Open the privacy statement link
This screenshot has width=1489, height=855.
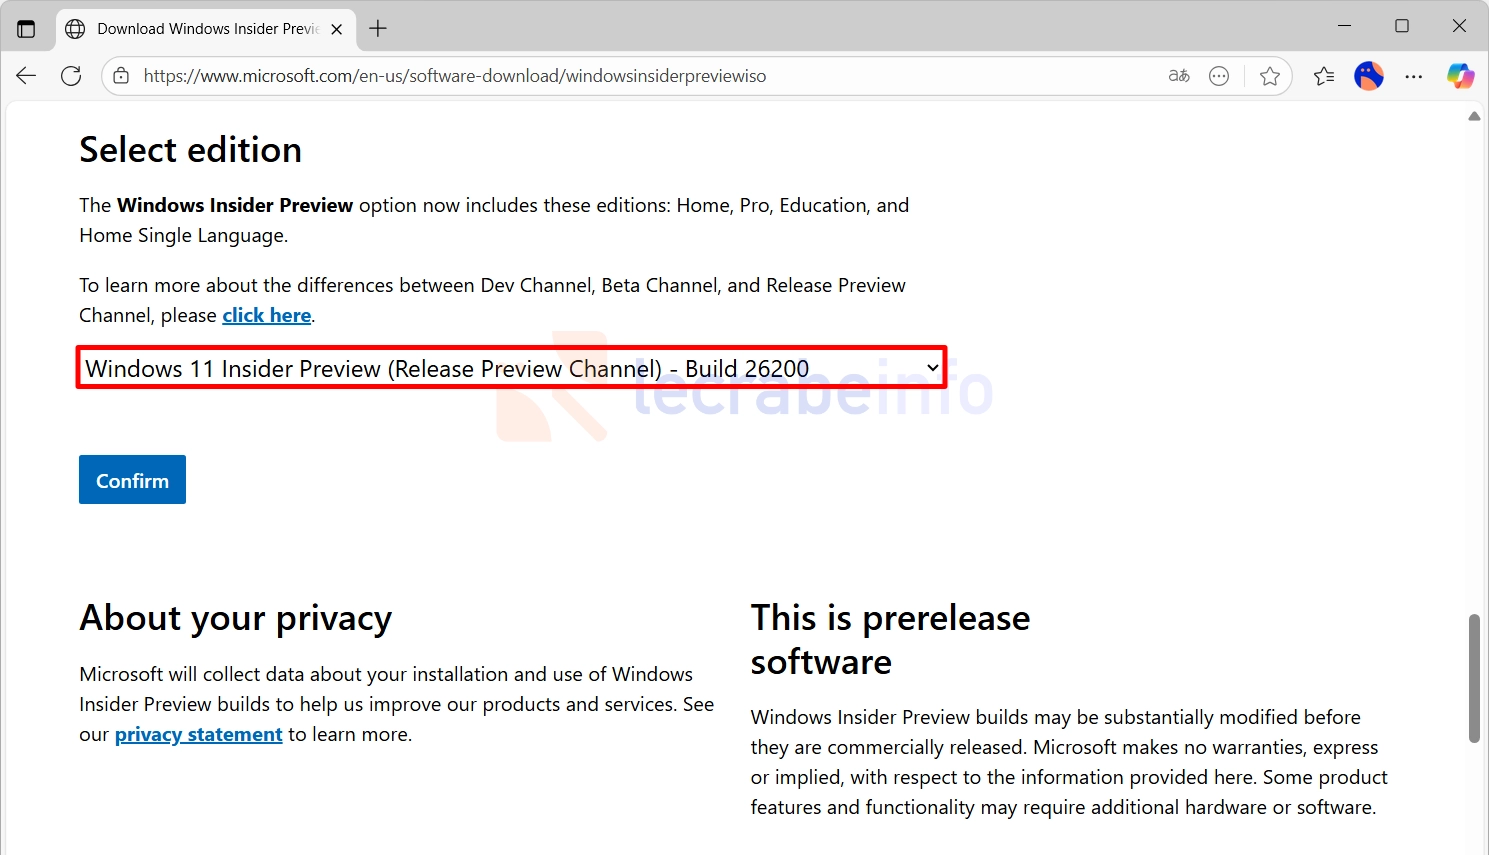pyautogui.click(x=199, y=734)
